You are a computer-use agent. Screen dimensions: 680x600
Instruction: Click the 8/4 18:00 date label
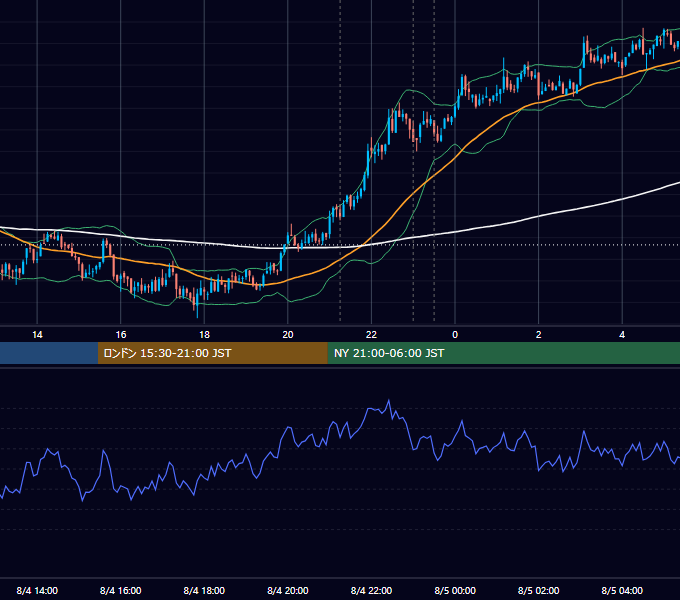204,591
